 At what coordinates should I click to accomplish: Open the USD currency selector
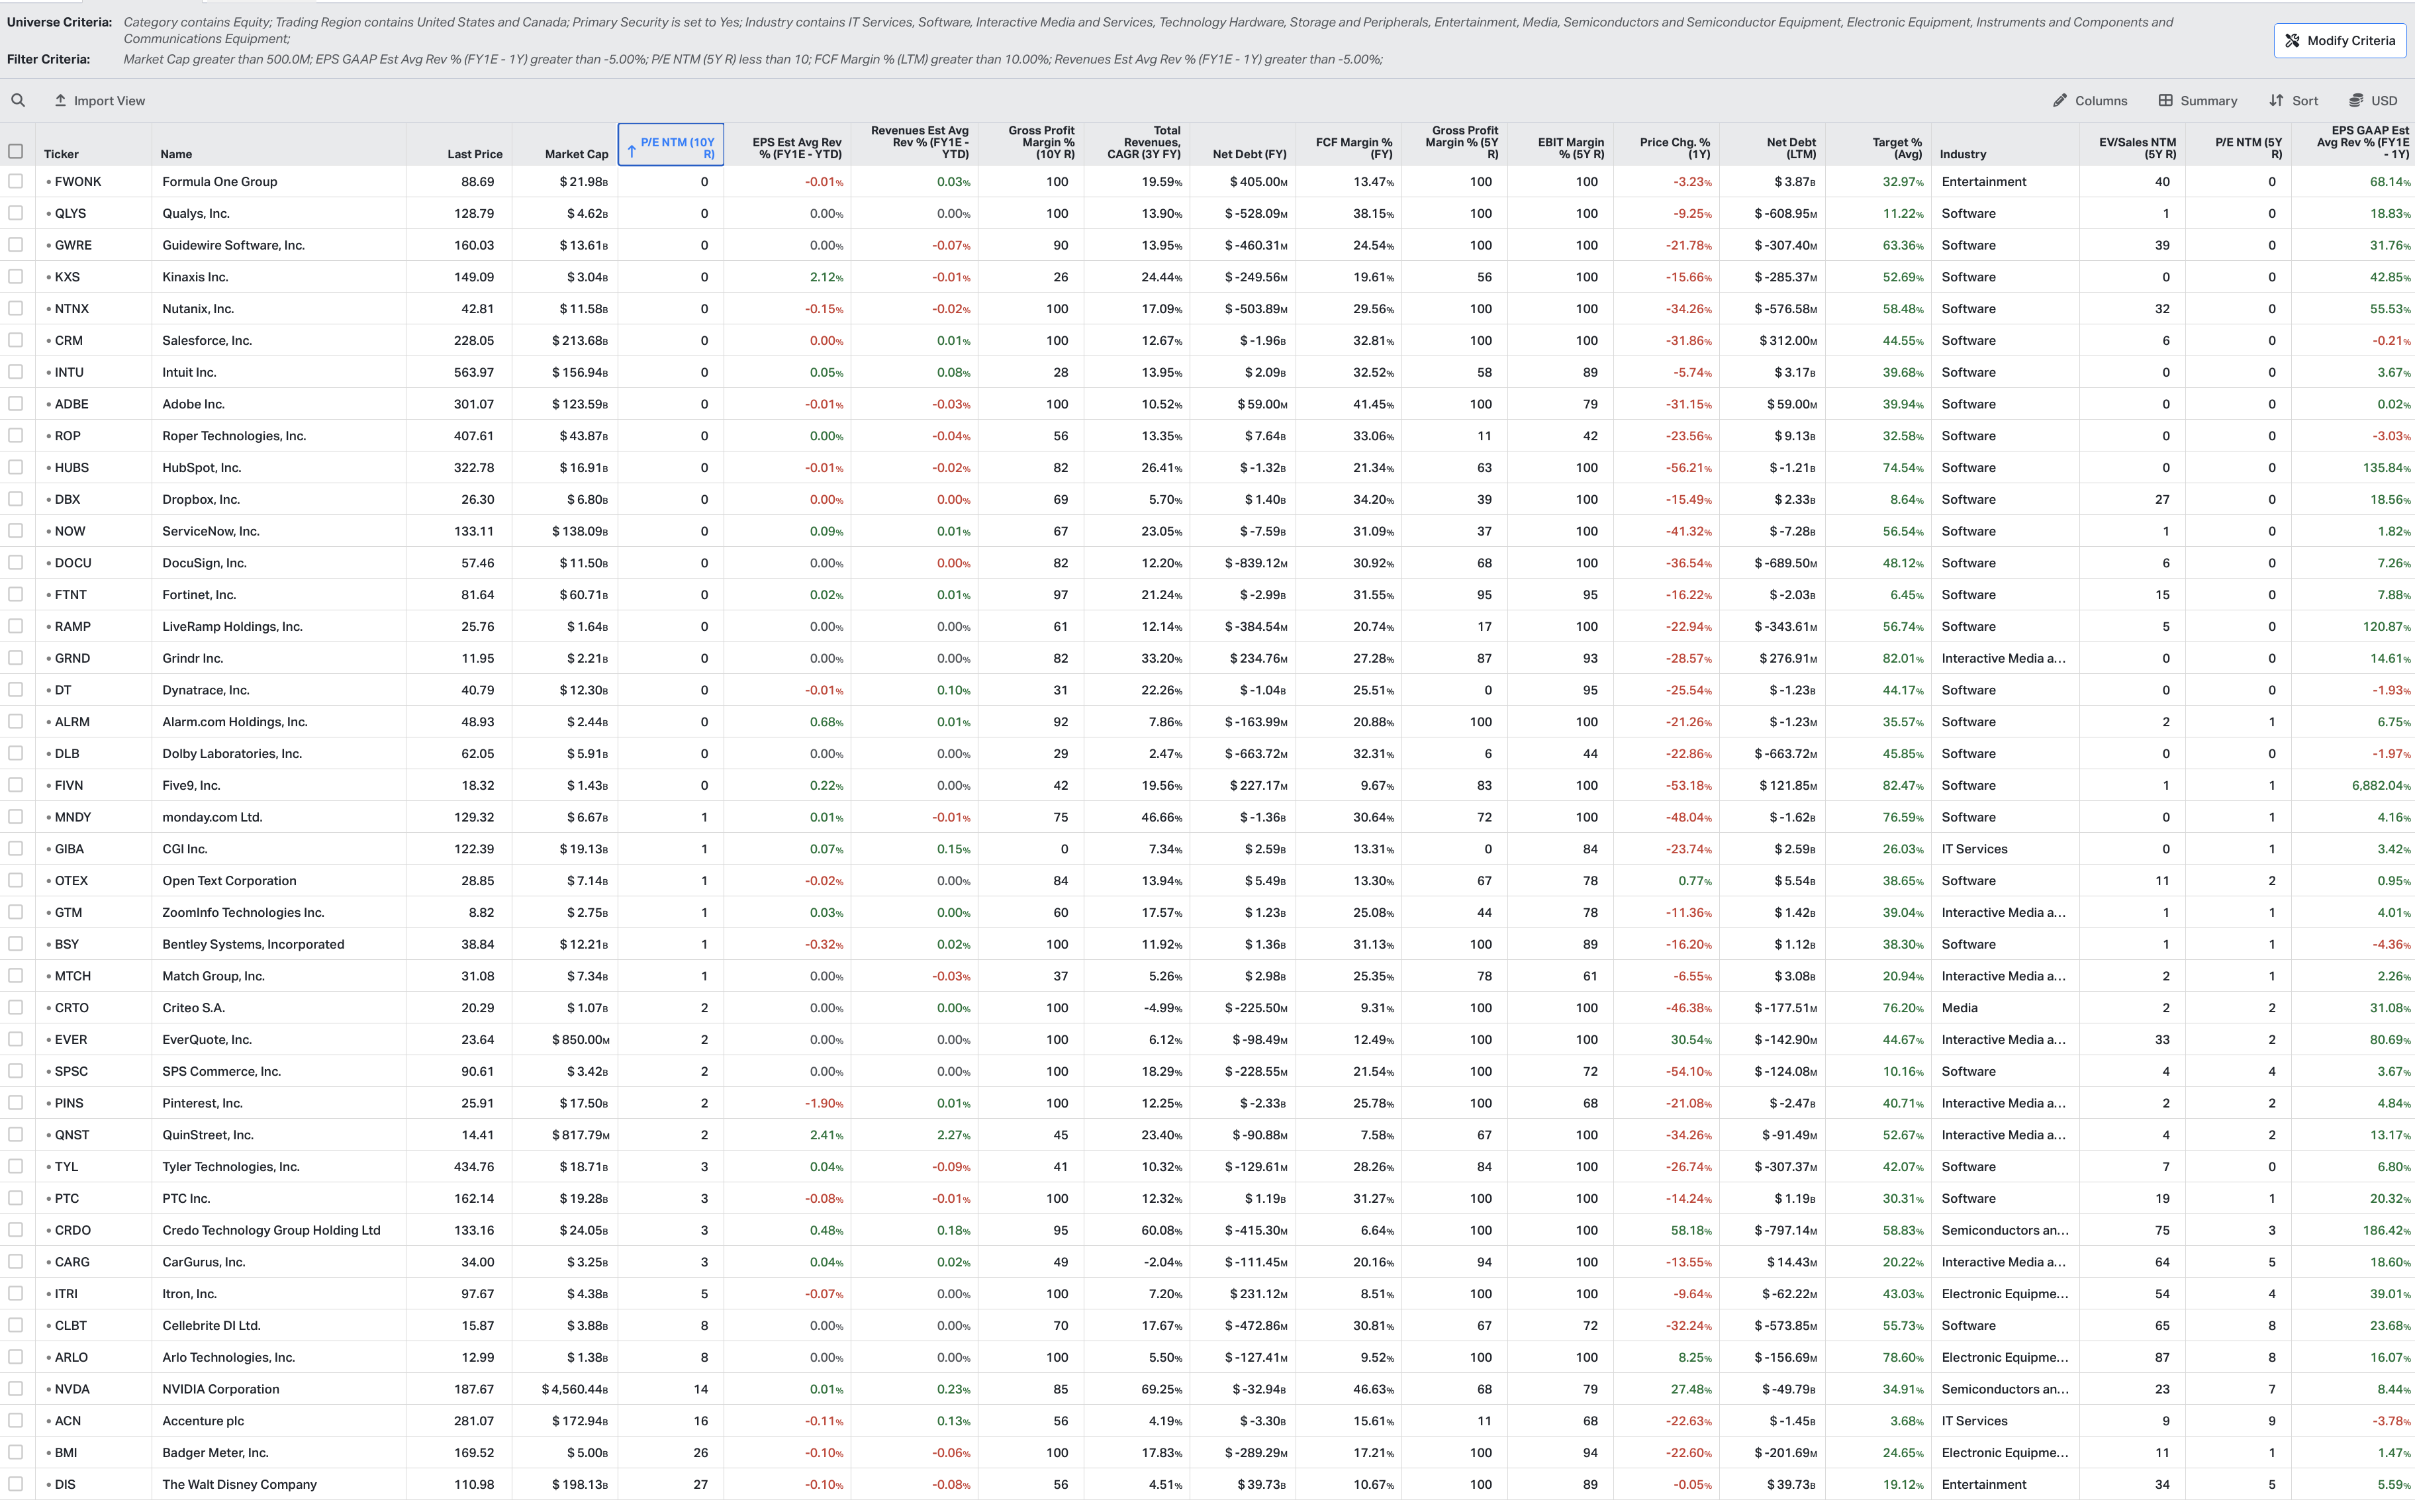pos(2373,100)
